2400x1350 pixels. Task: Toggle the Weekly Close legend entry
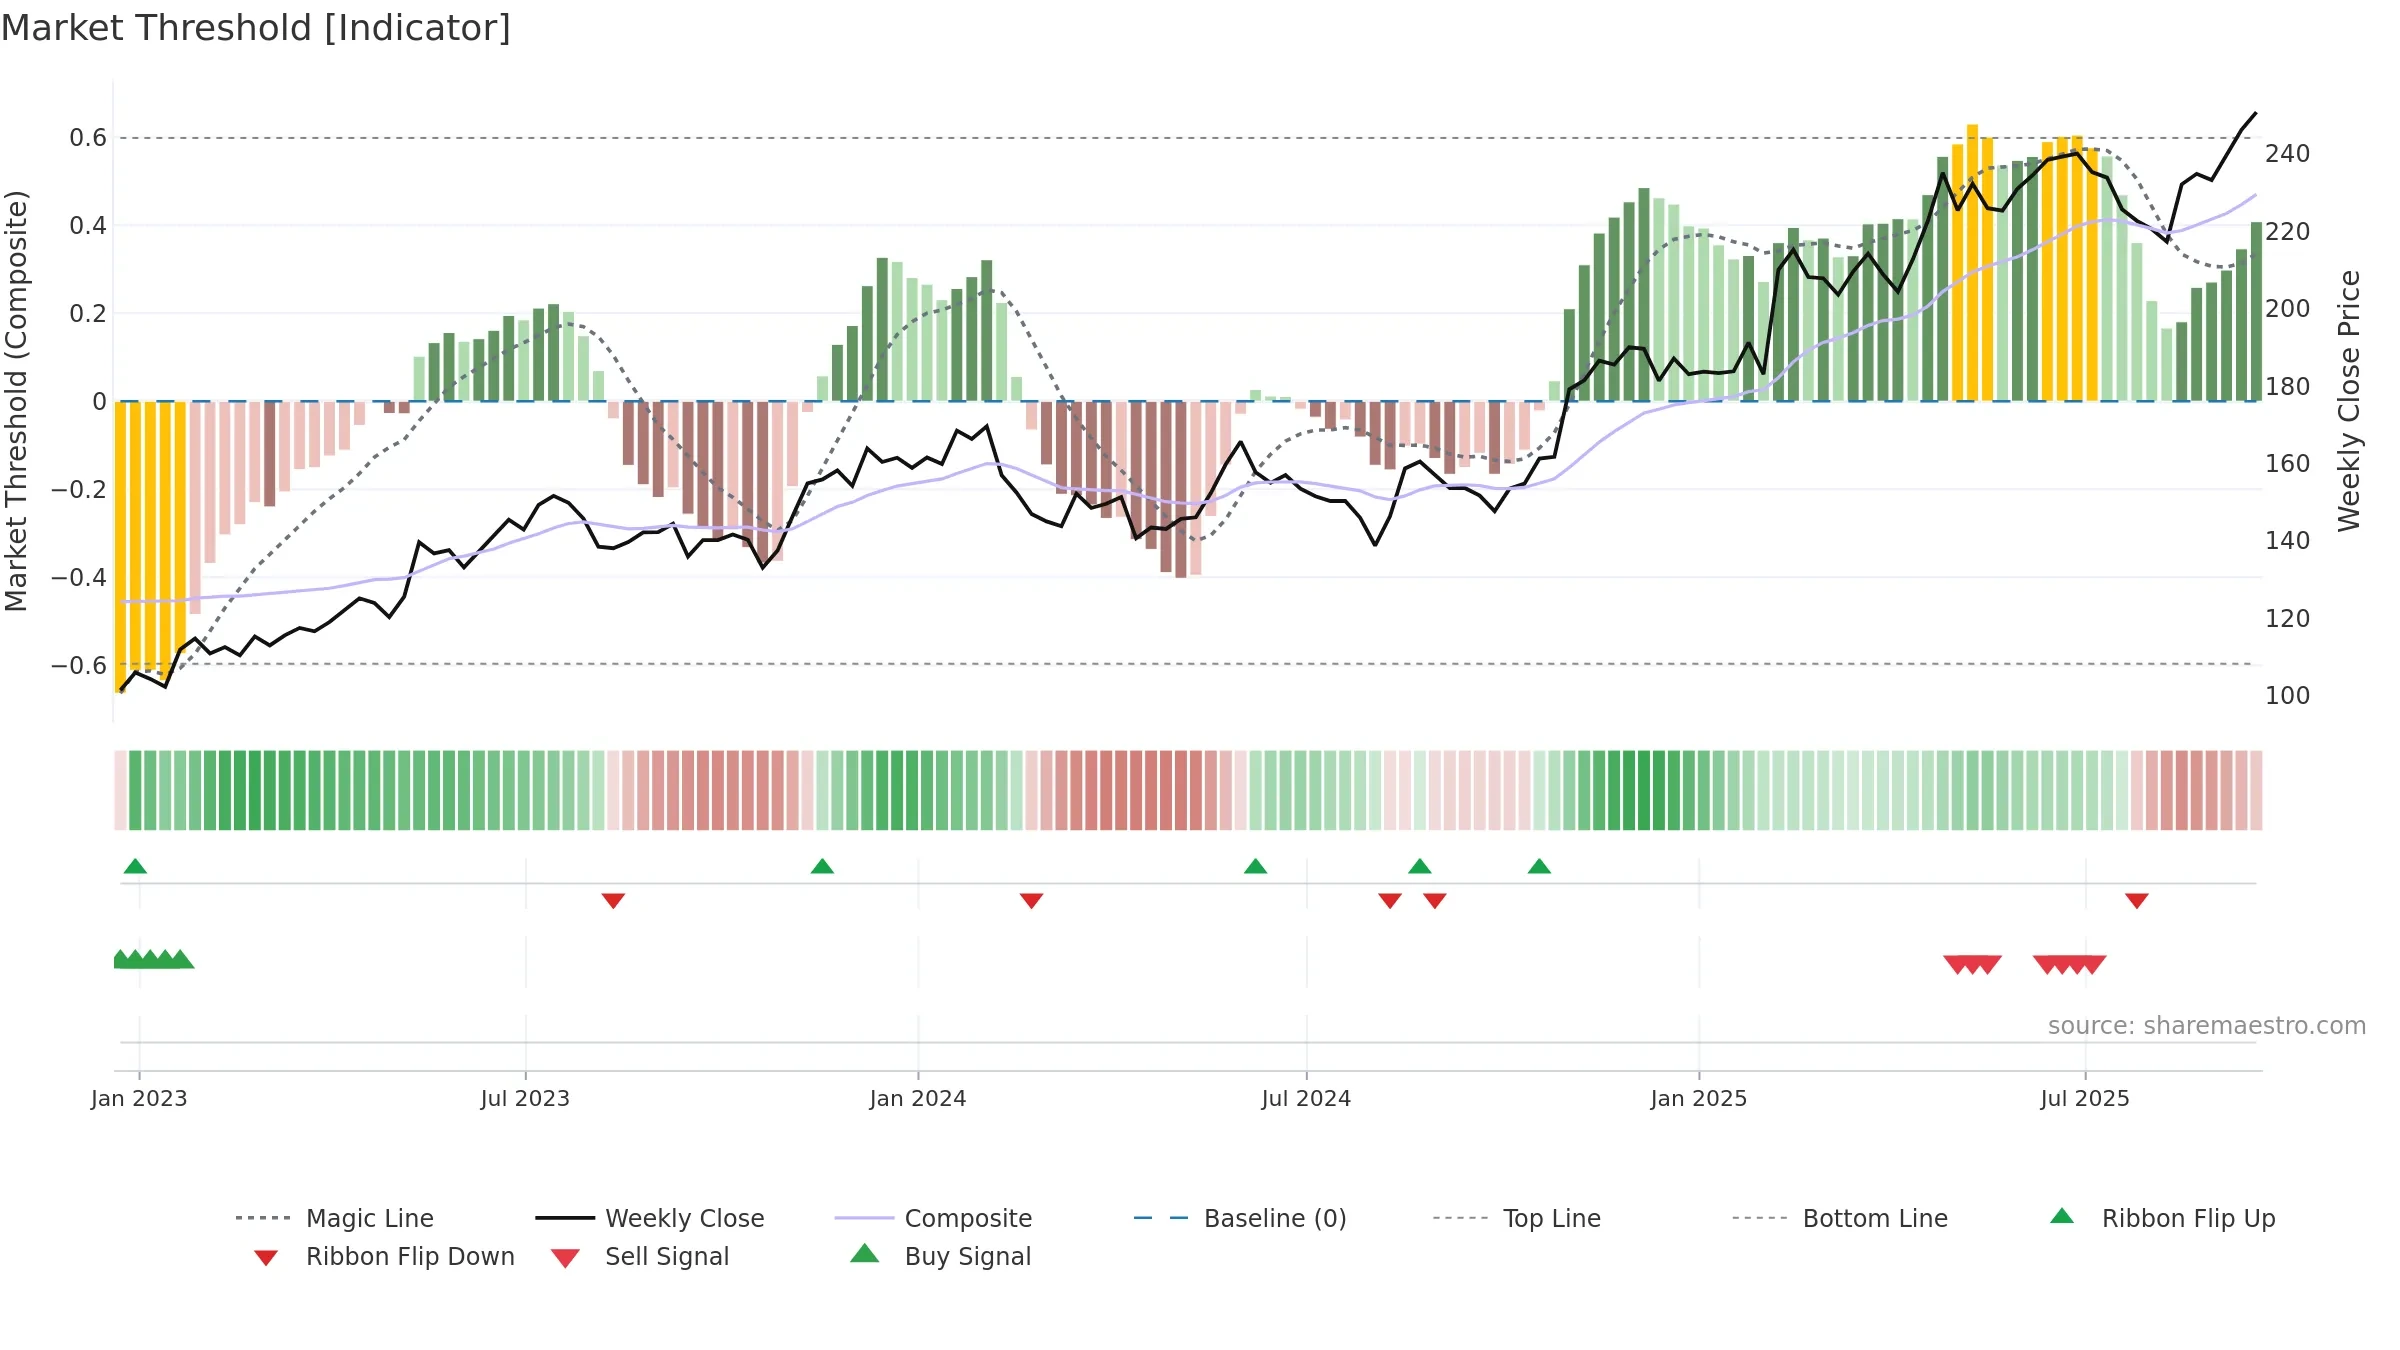[650, 1218]
